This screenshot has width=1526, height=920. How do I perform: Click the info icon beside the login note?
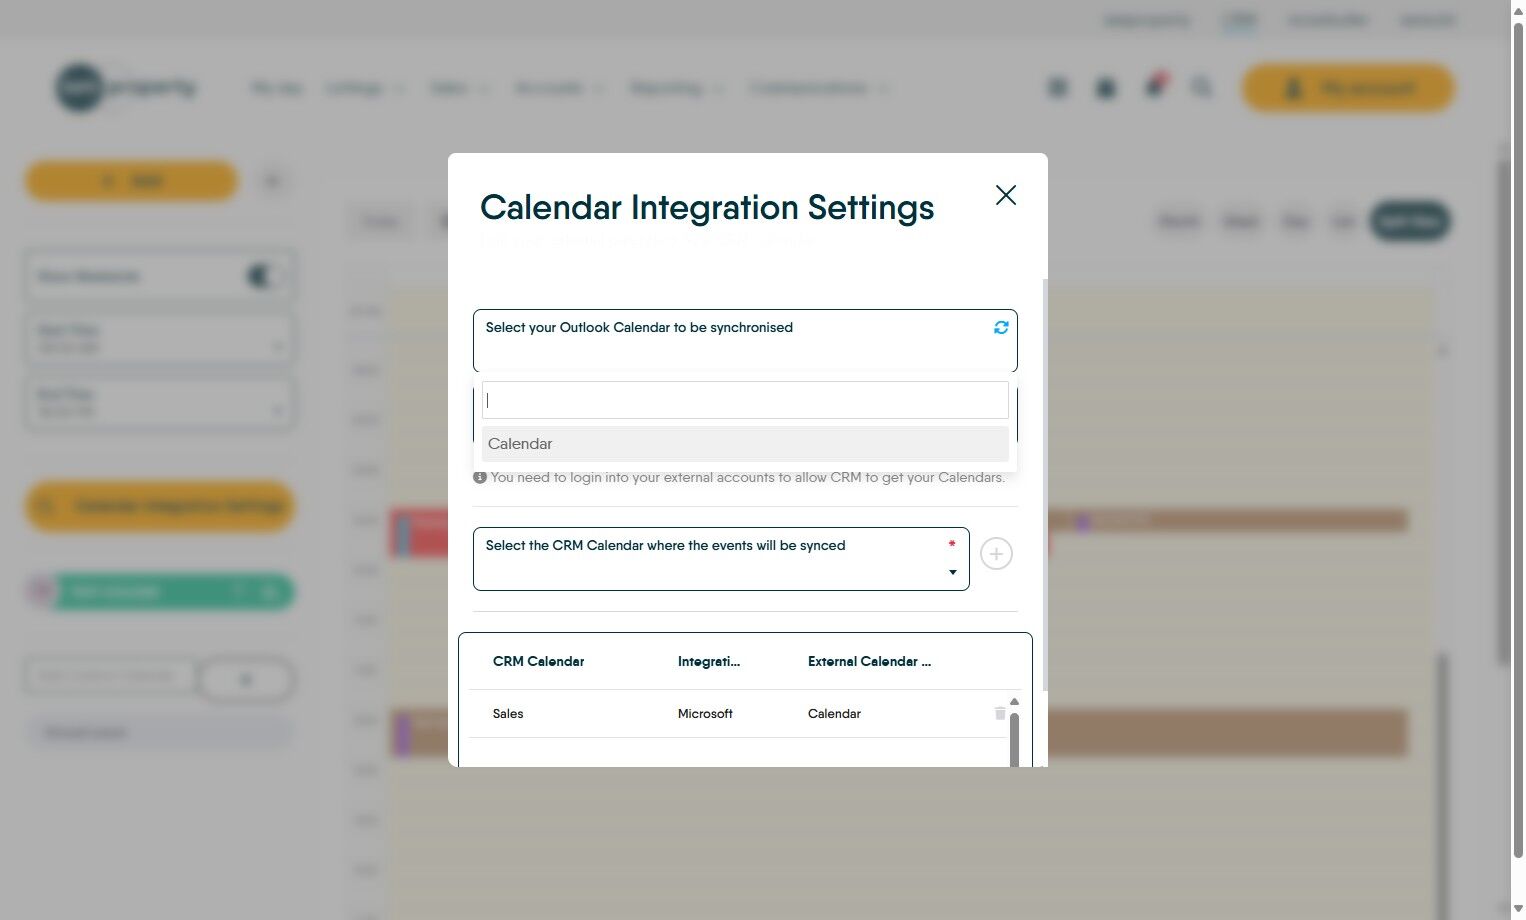click(x=480, y=477)
